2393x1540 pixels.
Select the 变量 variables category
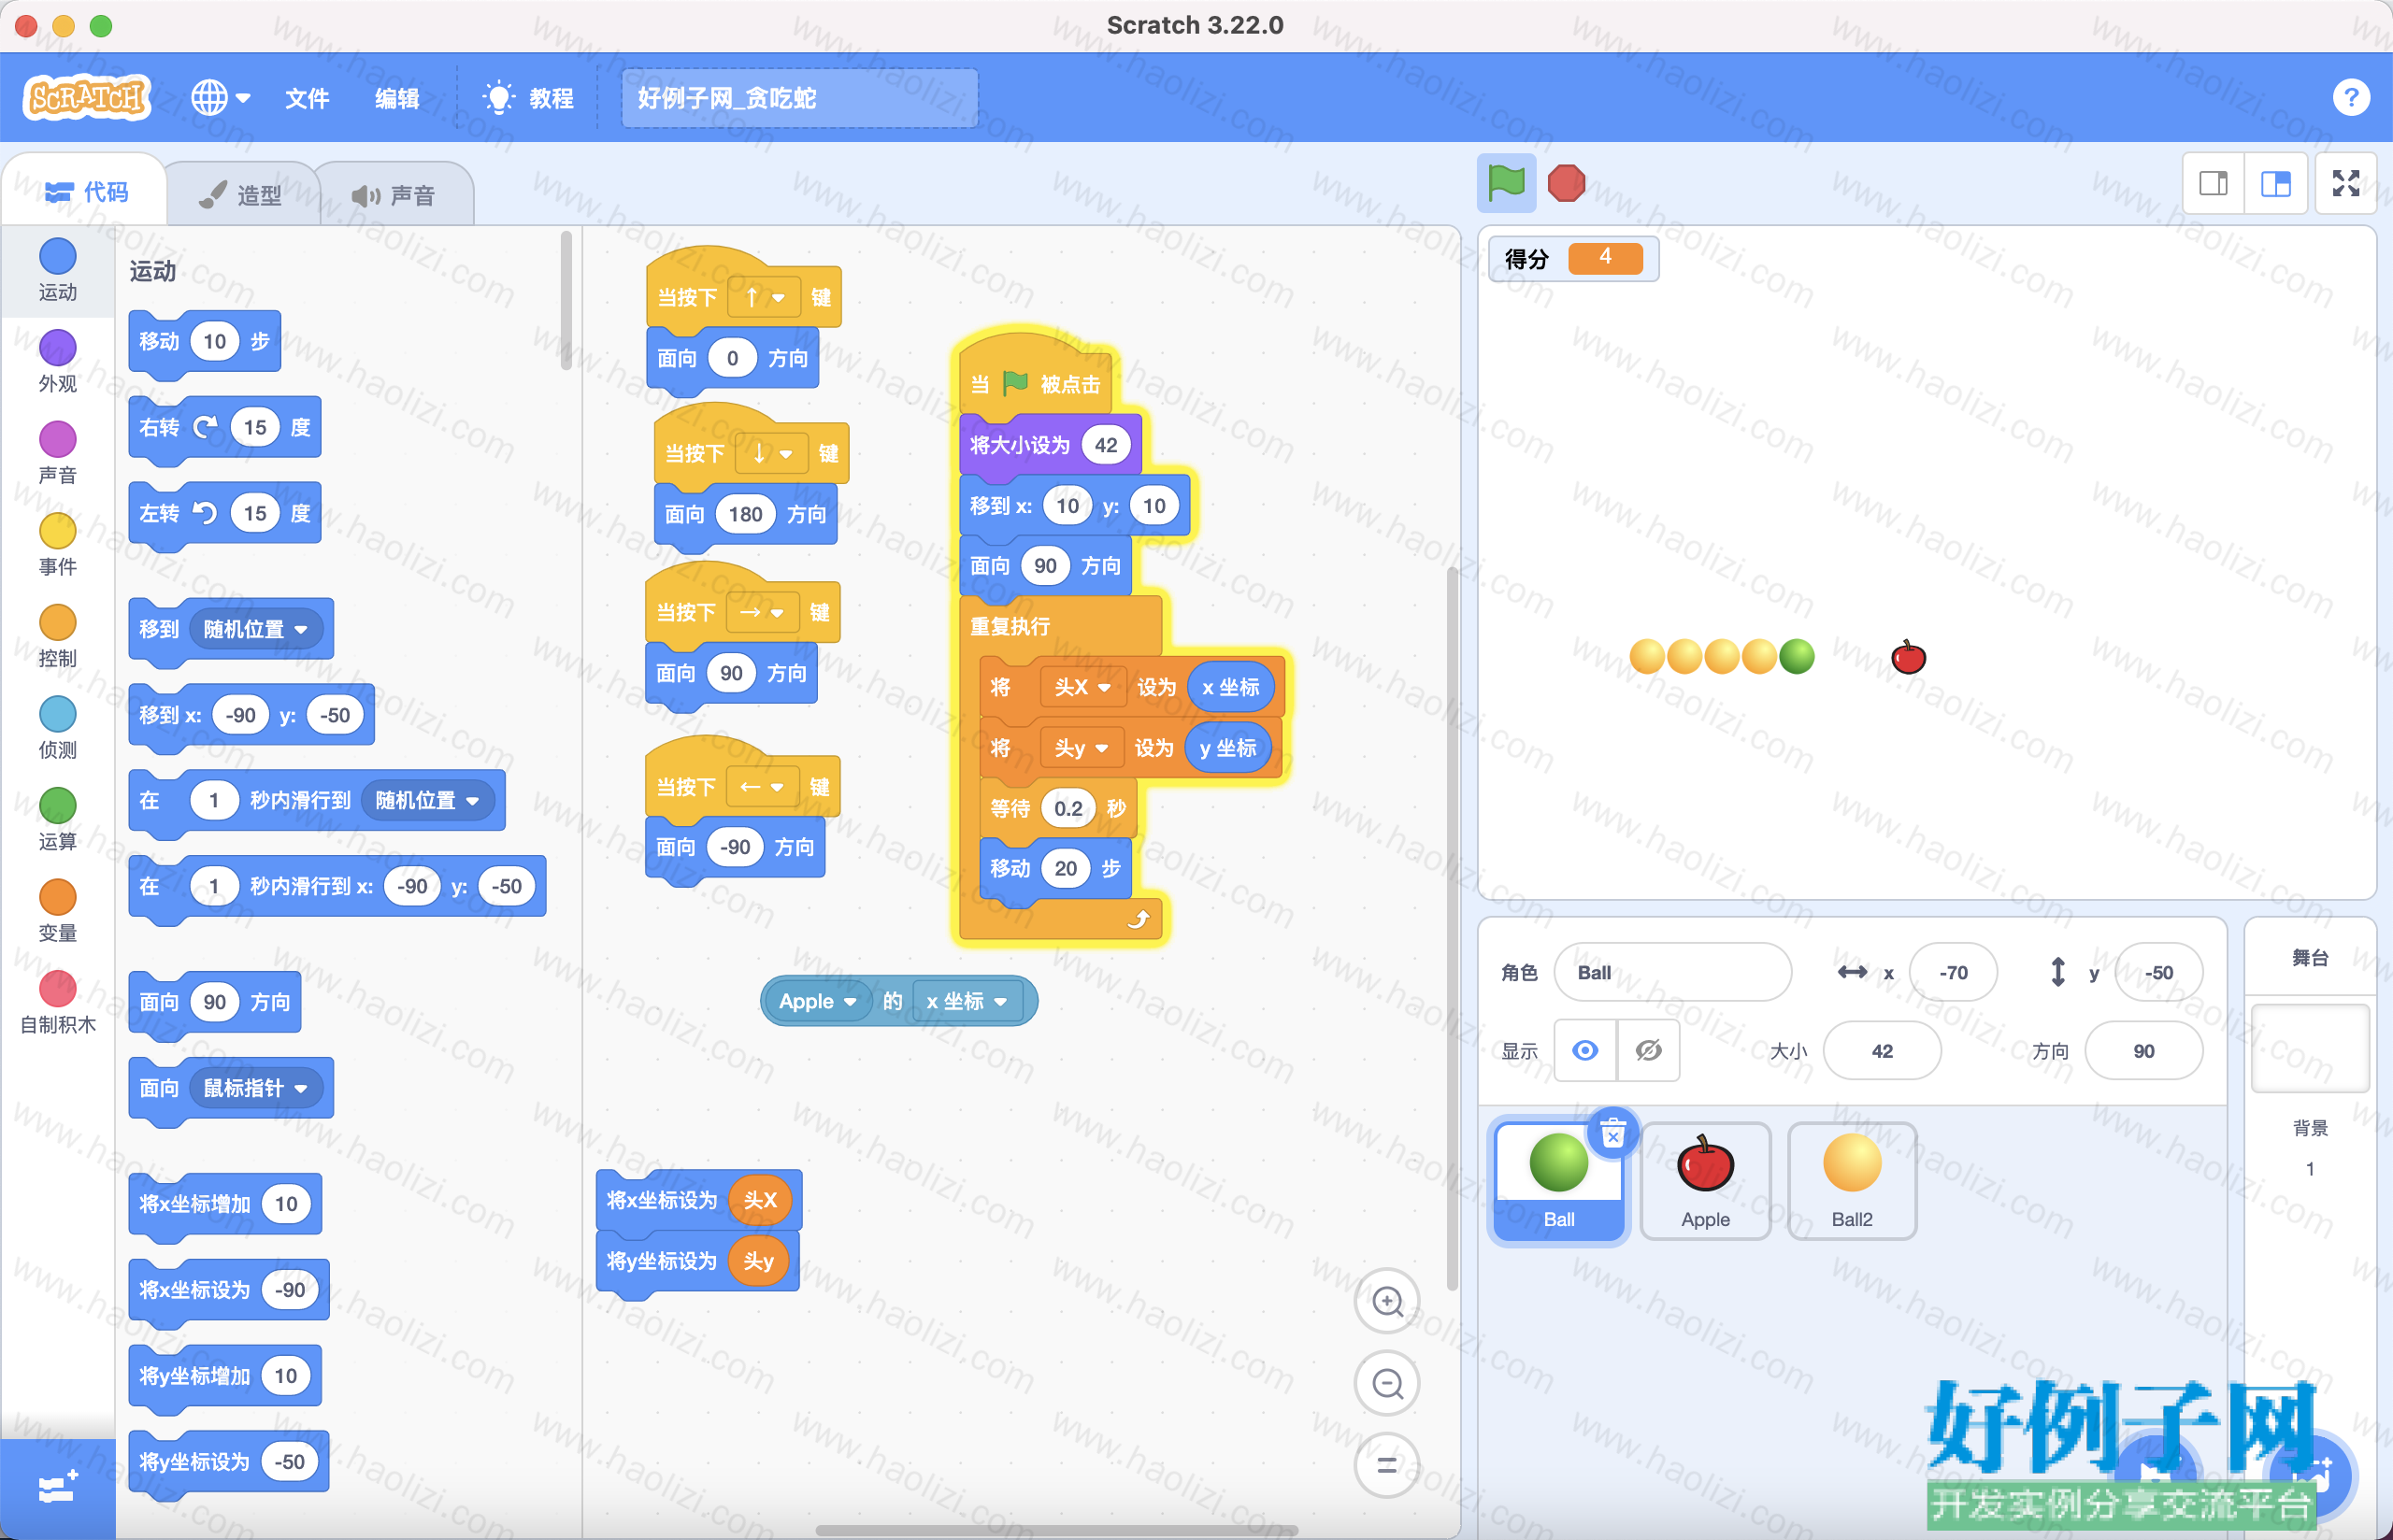(57, 912)
